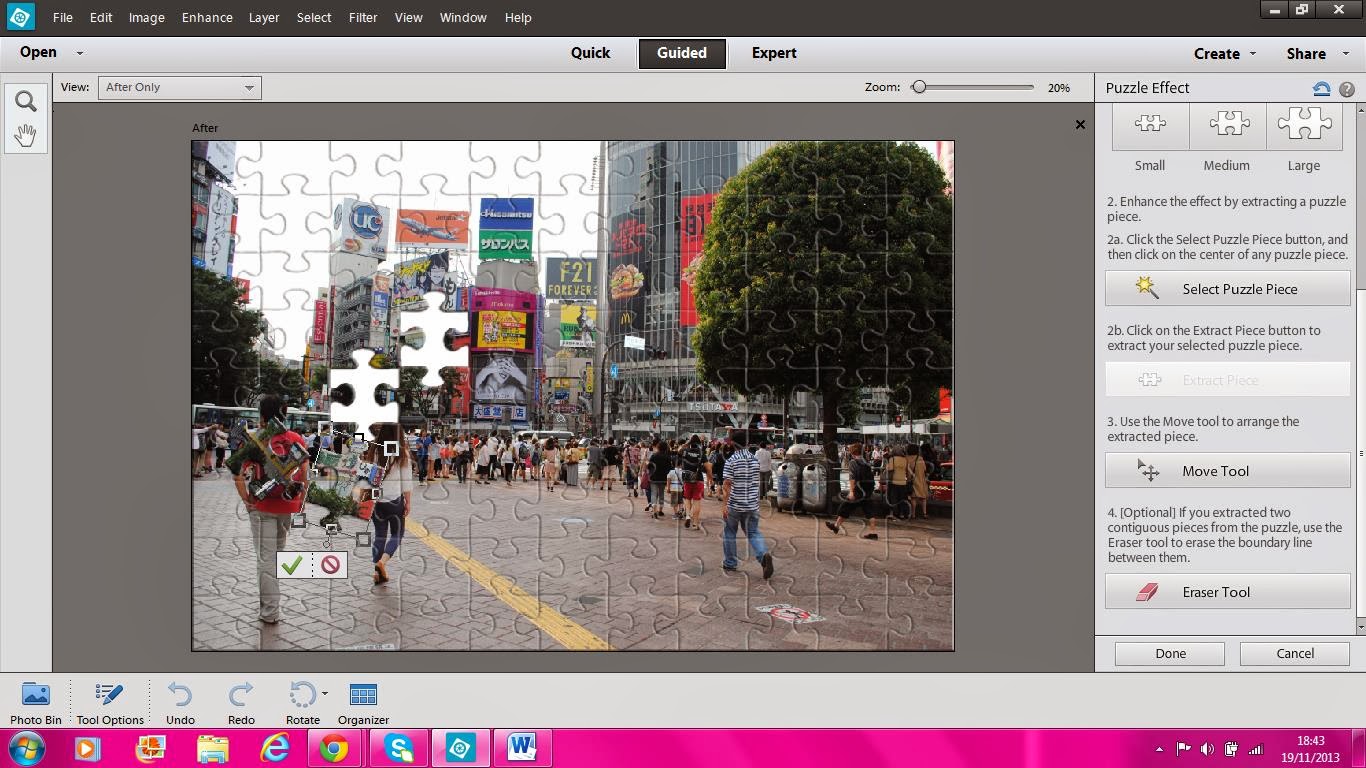Open the Layer menu

point(264,17)
